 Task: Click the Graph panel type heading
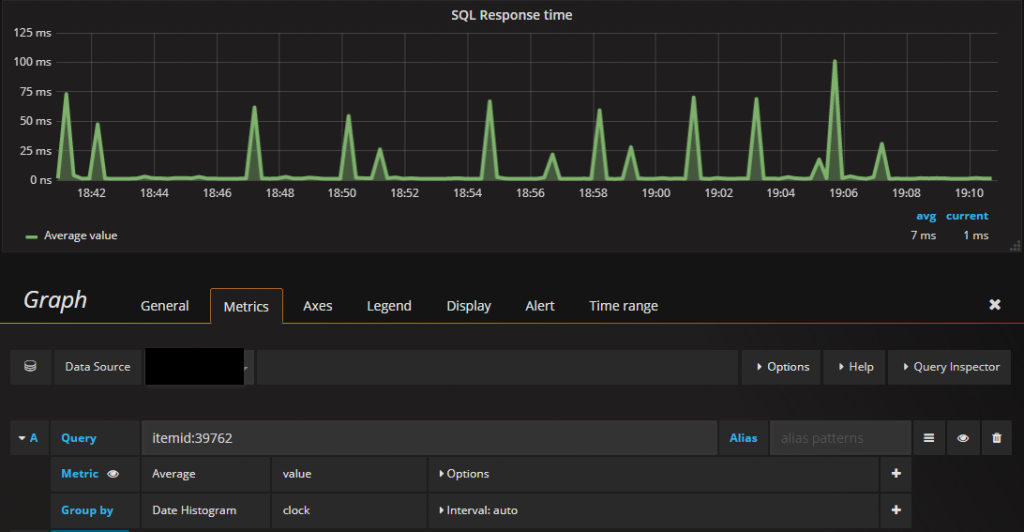click(56, 300)
